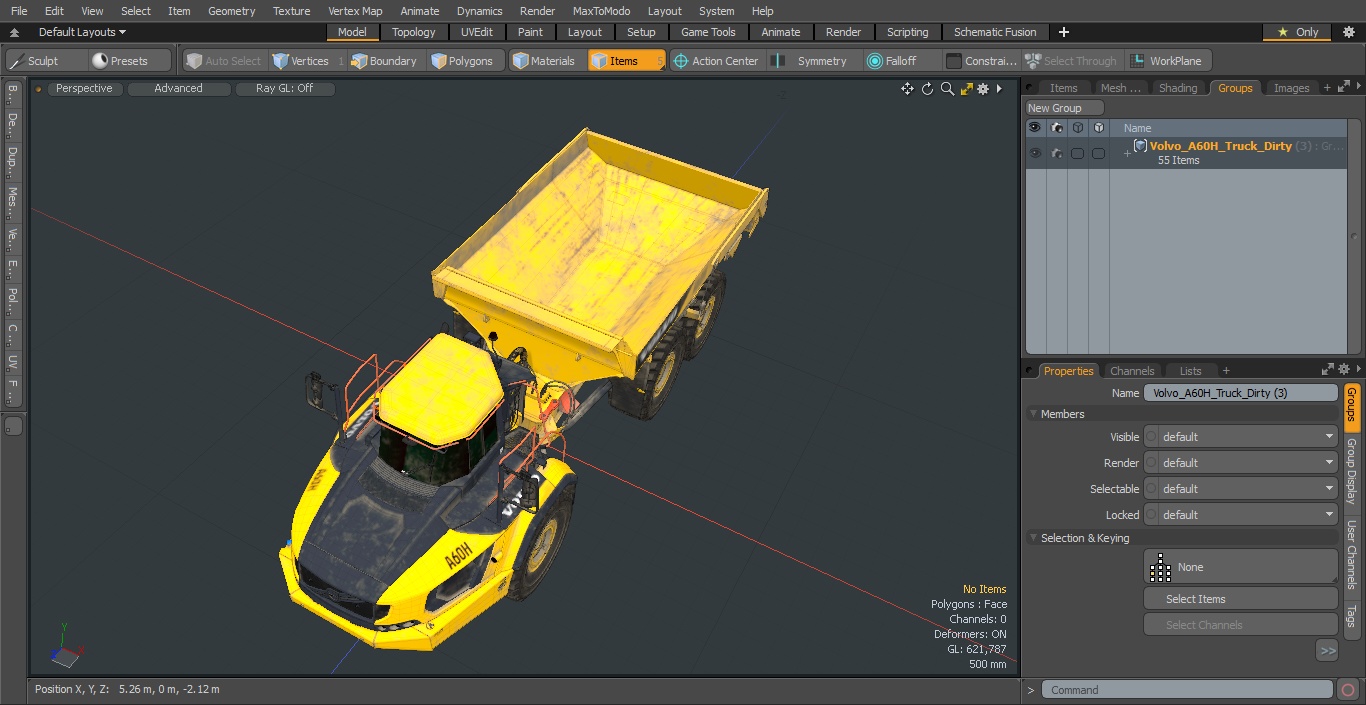Tick the first checkbox in Volvo group row

(1077, 153)
